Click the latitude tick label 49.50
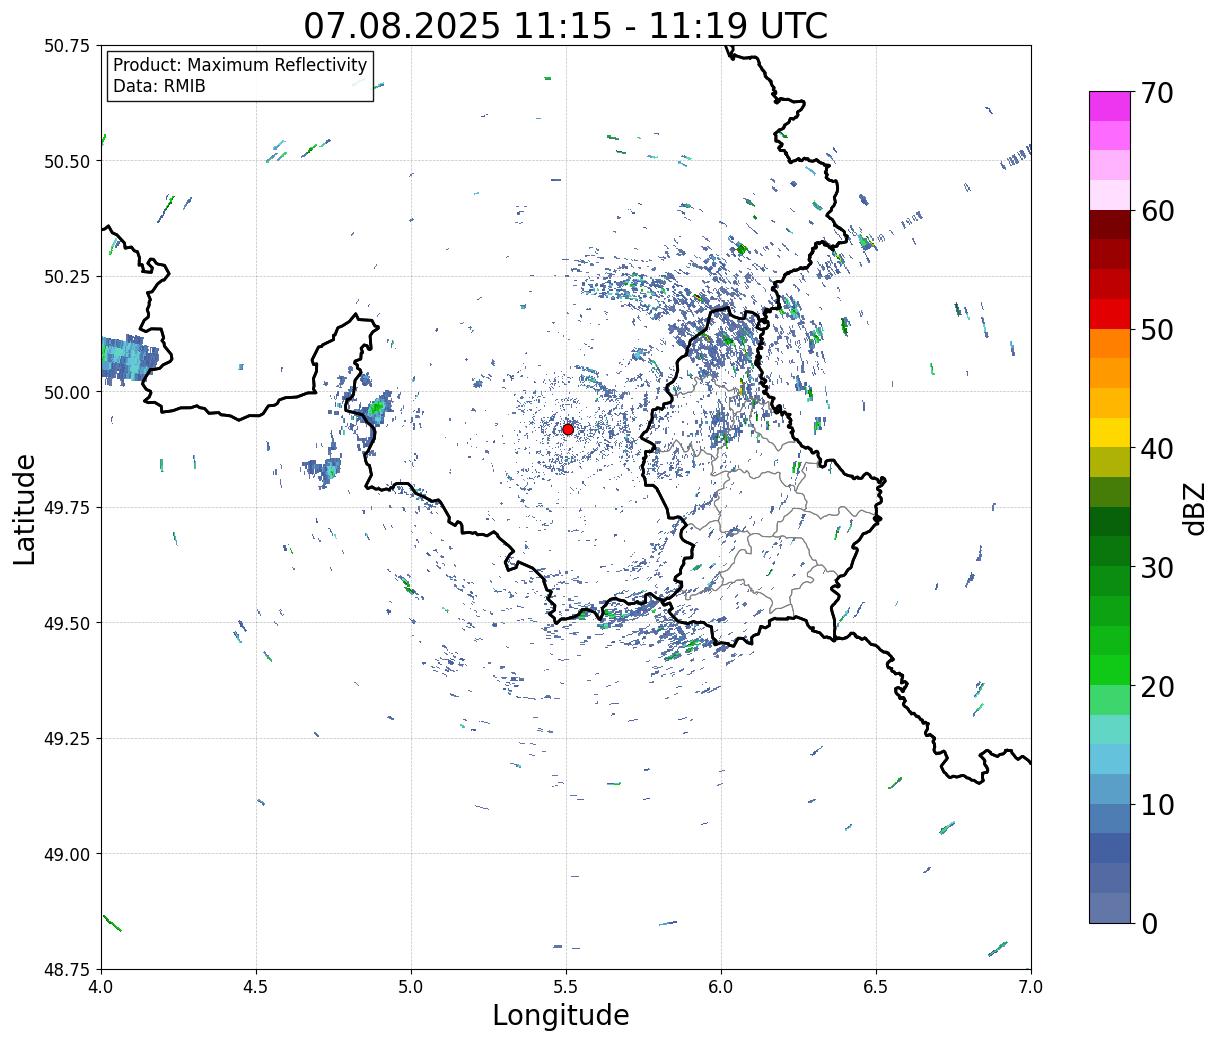This screenshot has height=1040, width=1219. [67, 623]
